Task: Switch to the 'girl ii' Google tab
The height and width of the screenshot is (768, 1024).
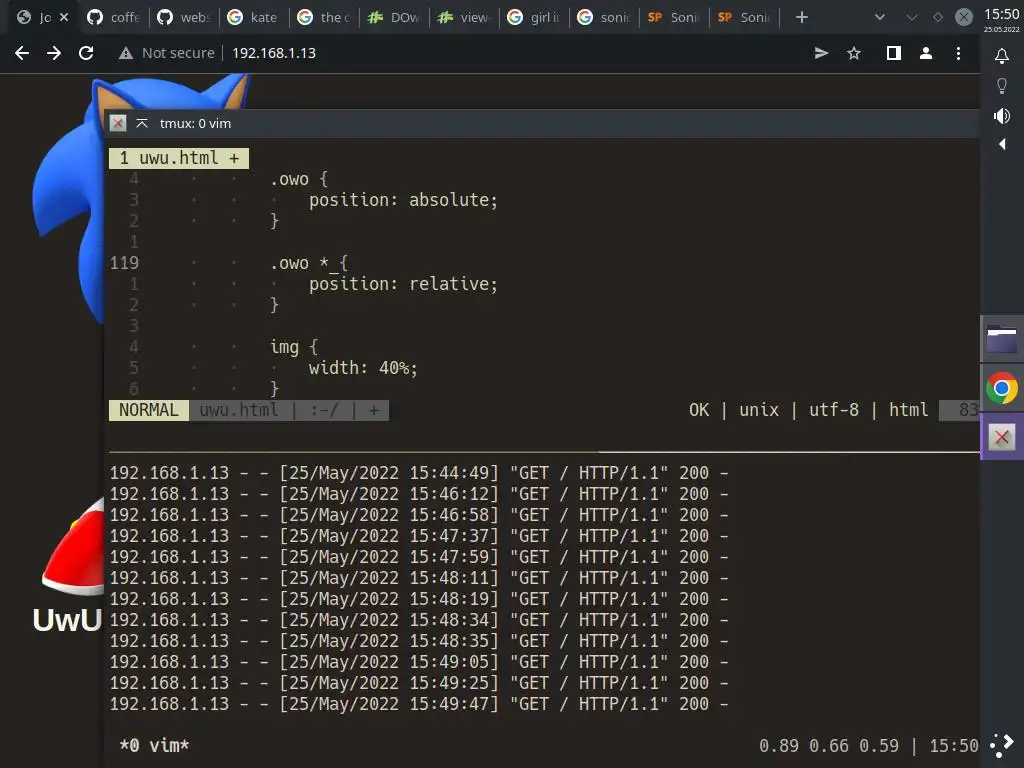Action: [534, 17]
